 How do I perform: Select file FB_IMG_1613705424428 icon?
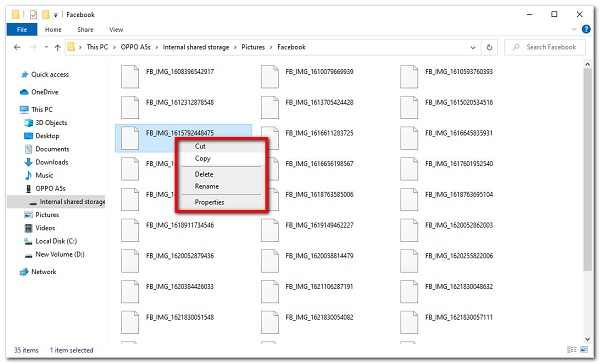[x=269, y=107]
